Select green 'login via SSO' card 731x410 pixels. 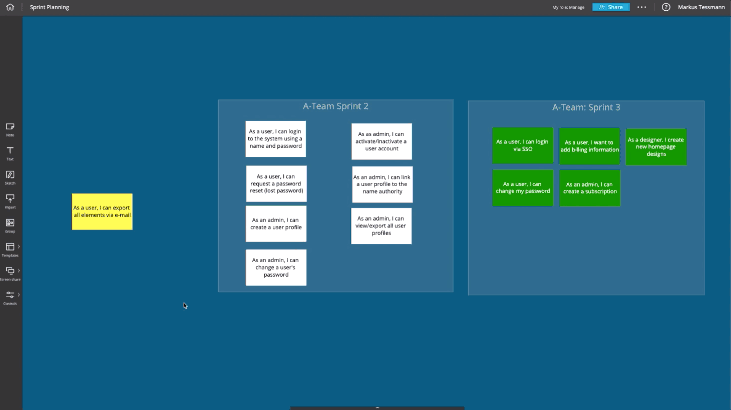pos(522,145)
